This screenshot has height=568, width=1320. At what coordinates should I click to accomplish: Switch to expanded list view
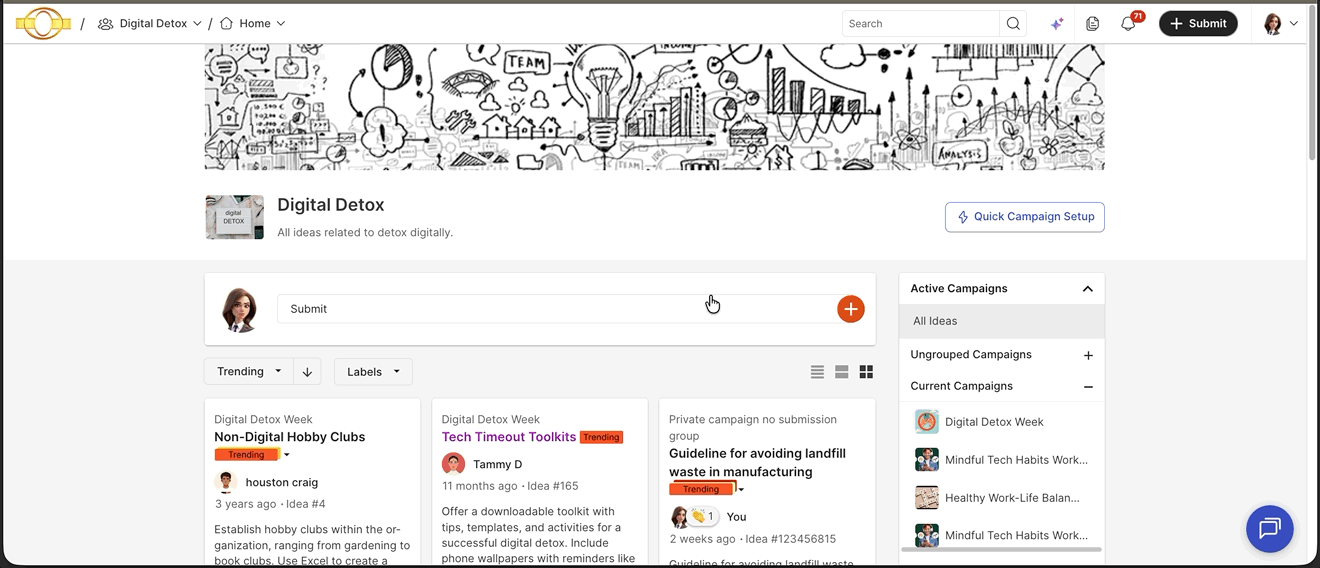[x=842, y=372]
